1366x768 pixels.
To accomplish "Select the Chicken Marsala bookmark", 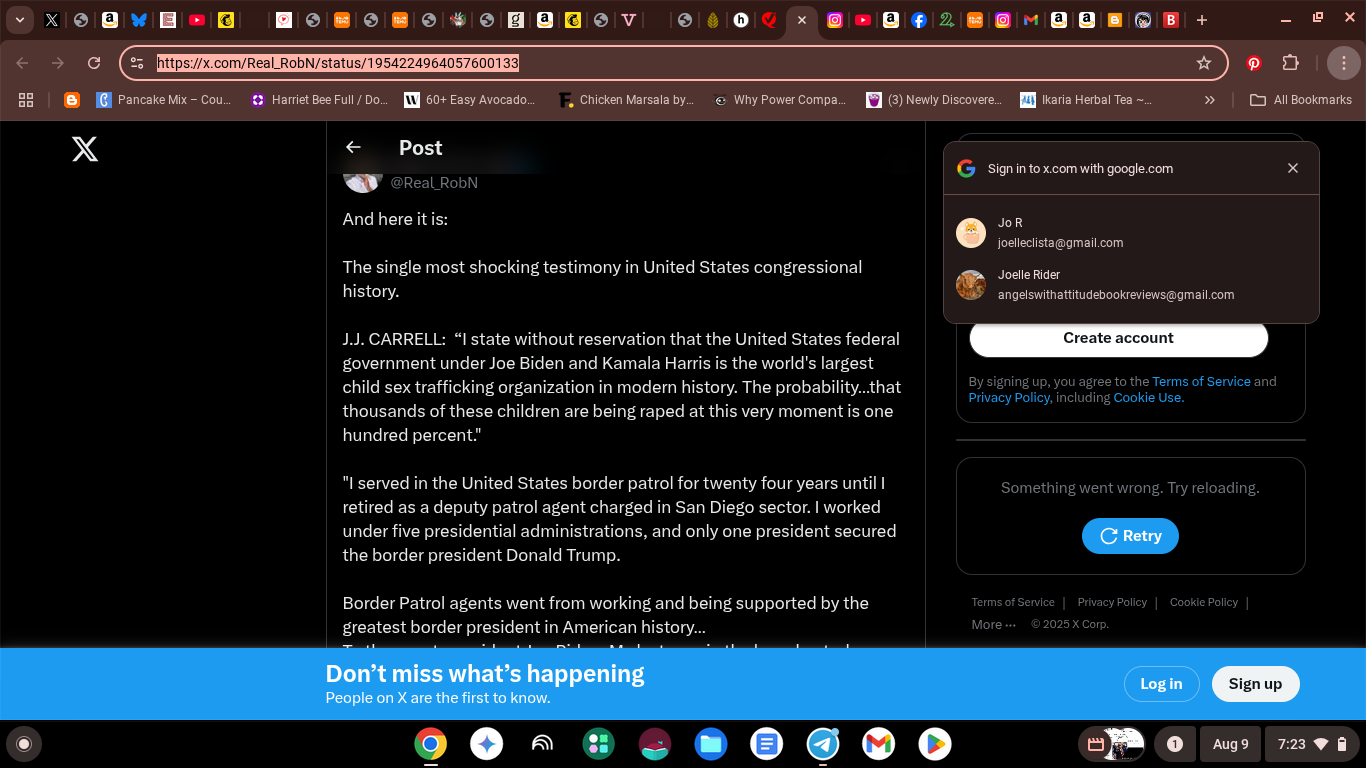I will click(x=626, y=100).
